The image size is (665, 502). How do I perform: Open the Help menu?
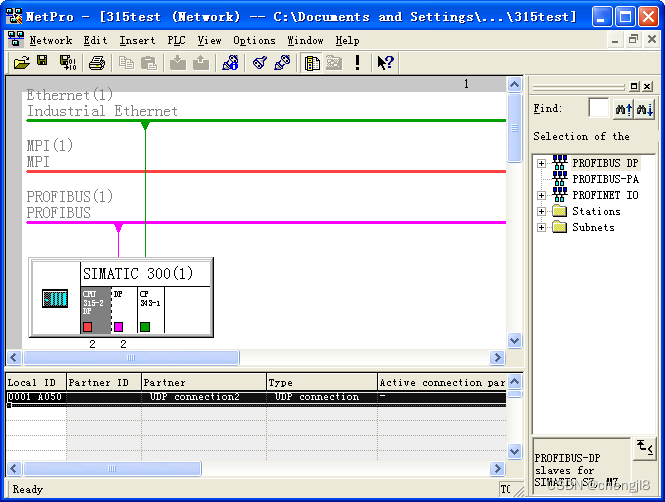click(347, 40)
